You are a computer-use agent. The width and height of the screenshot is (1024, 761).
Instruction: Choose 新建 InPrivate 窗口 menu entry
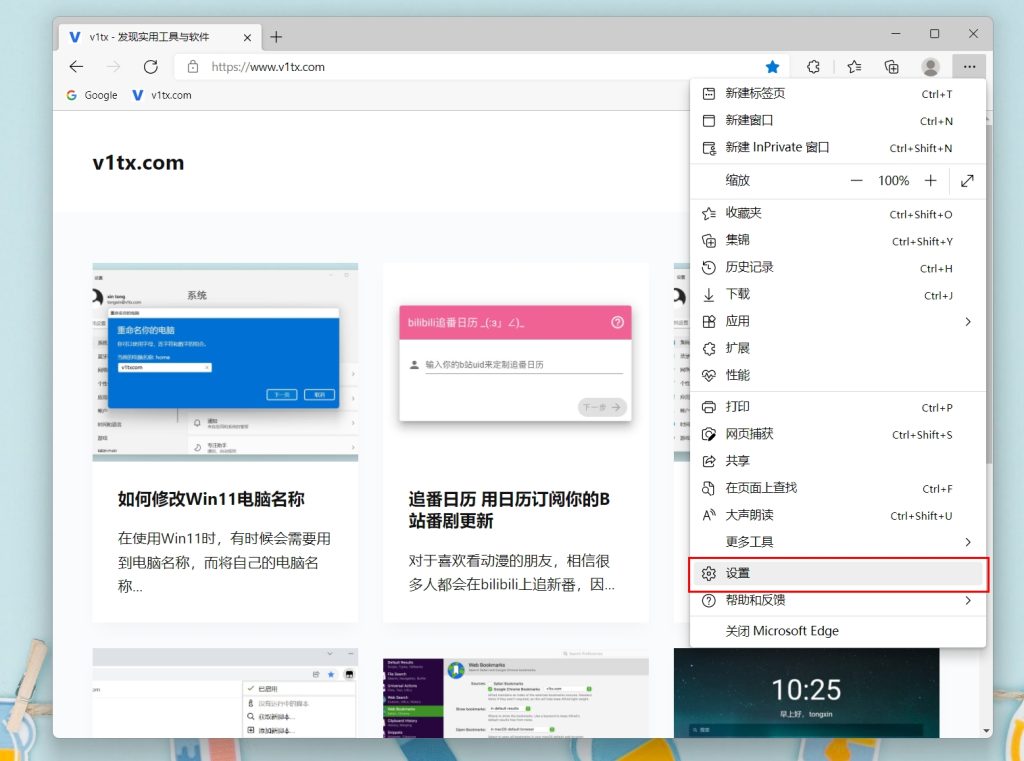[838, 148]
